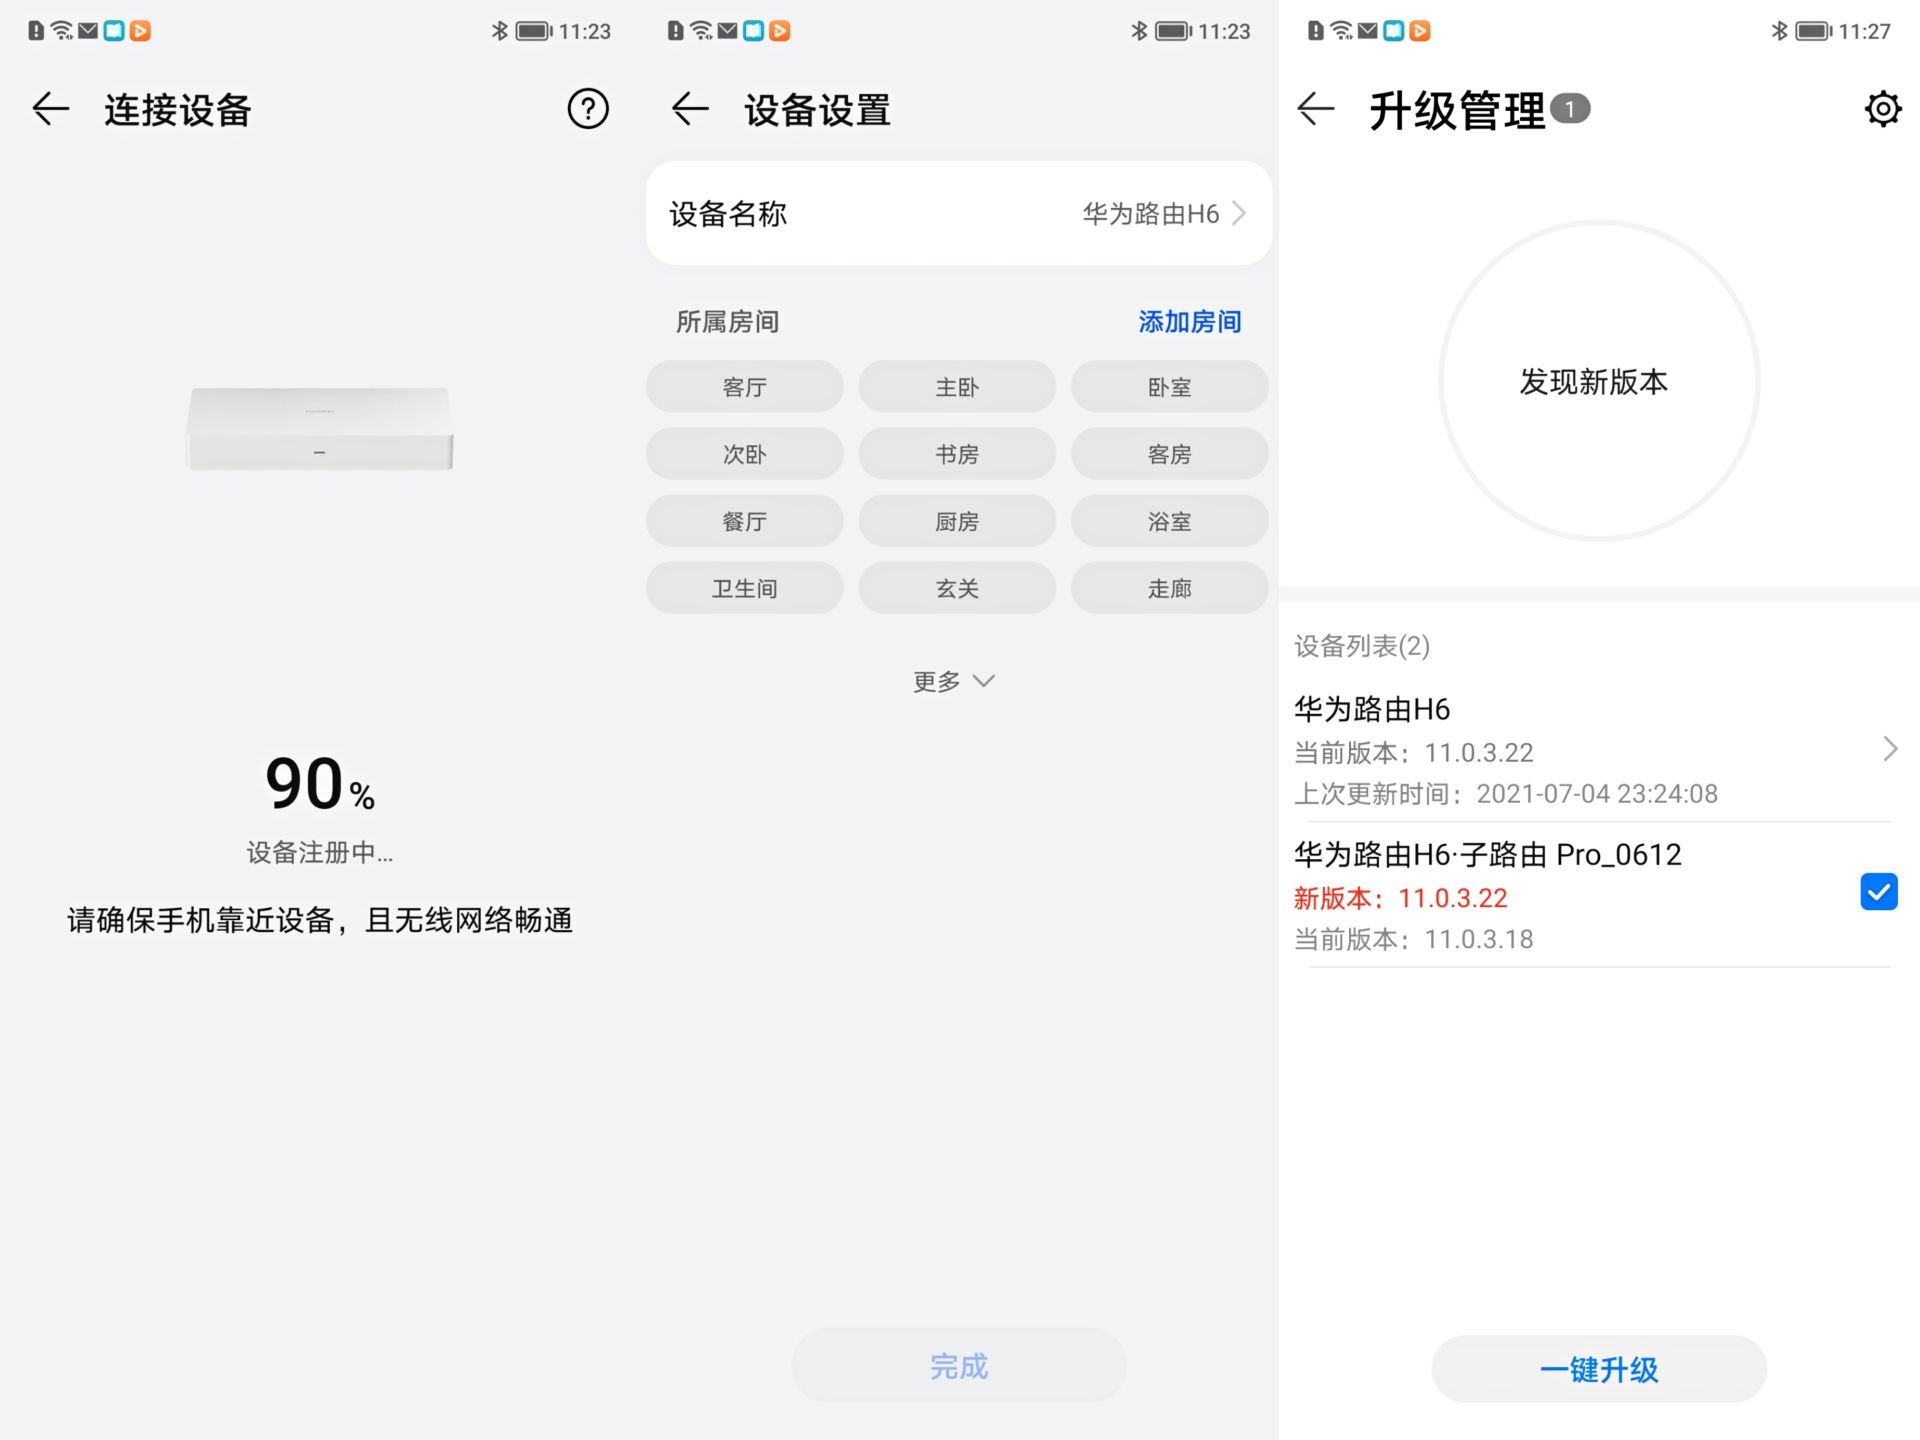The image size is (1920, 1440).
Task: Tap 添加房间 link
Action: [1190, 321]
